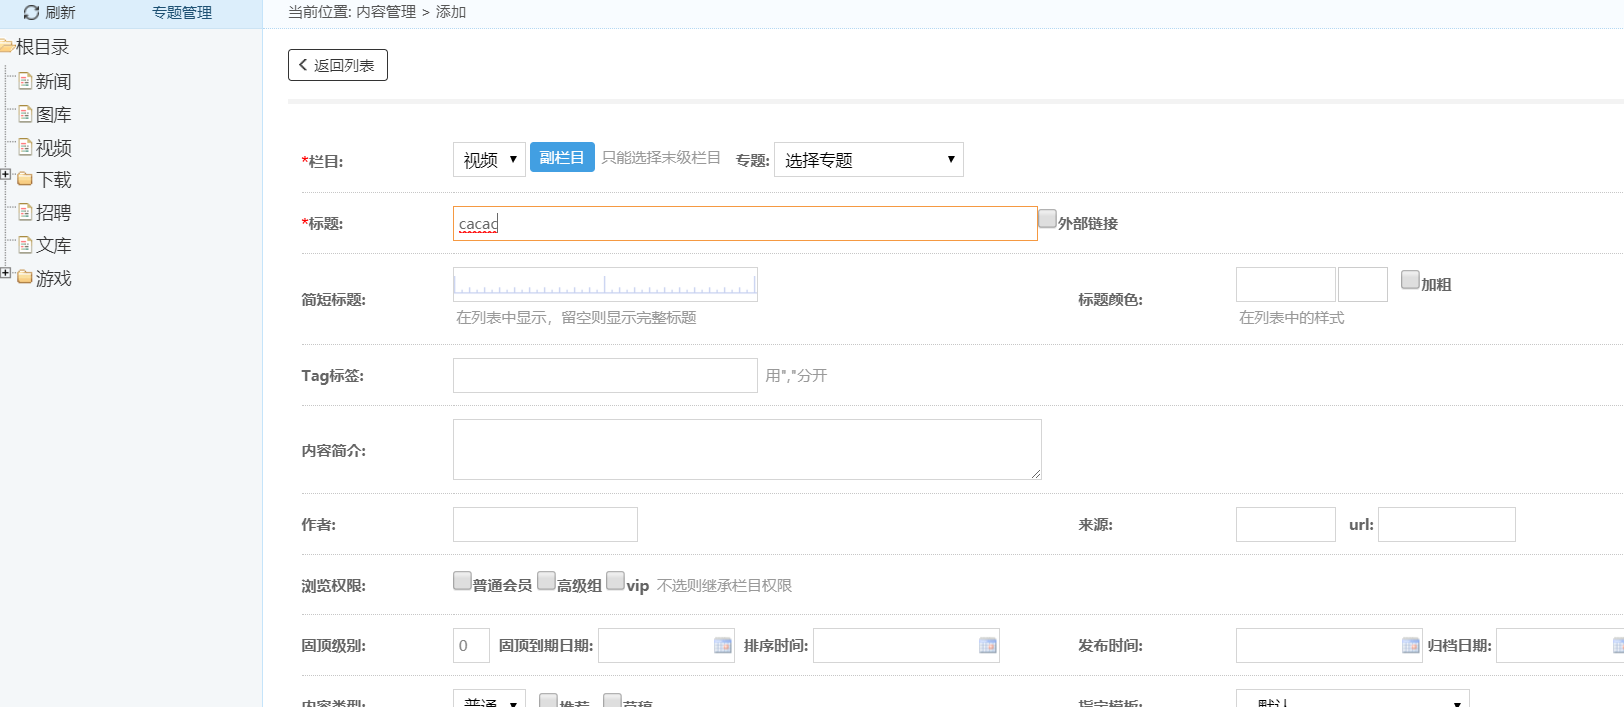This screenshot has width=1624, height=707.
Task: Open calendar picker for publish time
Action: (x=1410, y=646)
